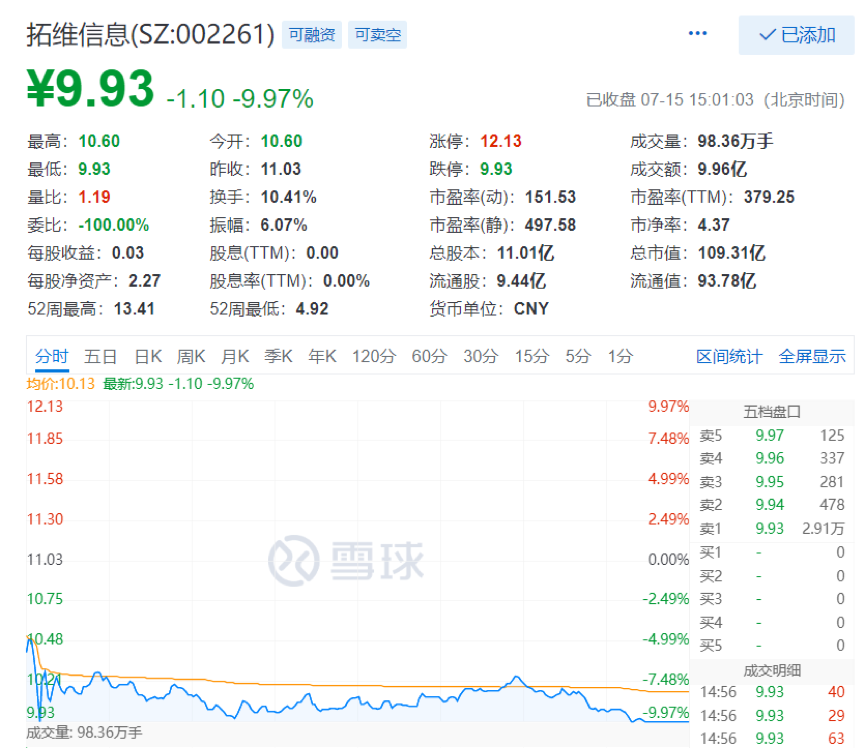Click the current price ¥9.93
Screen dimensions: 865x748
click(x=90, y=88)
